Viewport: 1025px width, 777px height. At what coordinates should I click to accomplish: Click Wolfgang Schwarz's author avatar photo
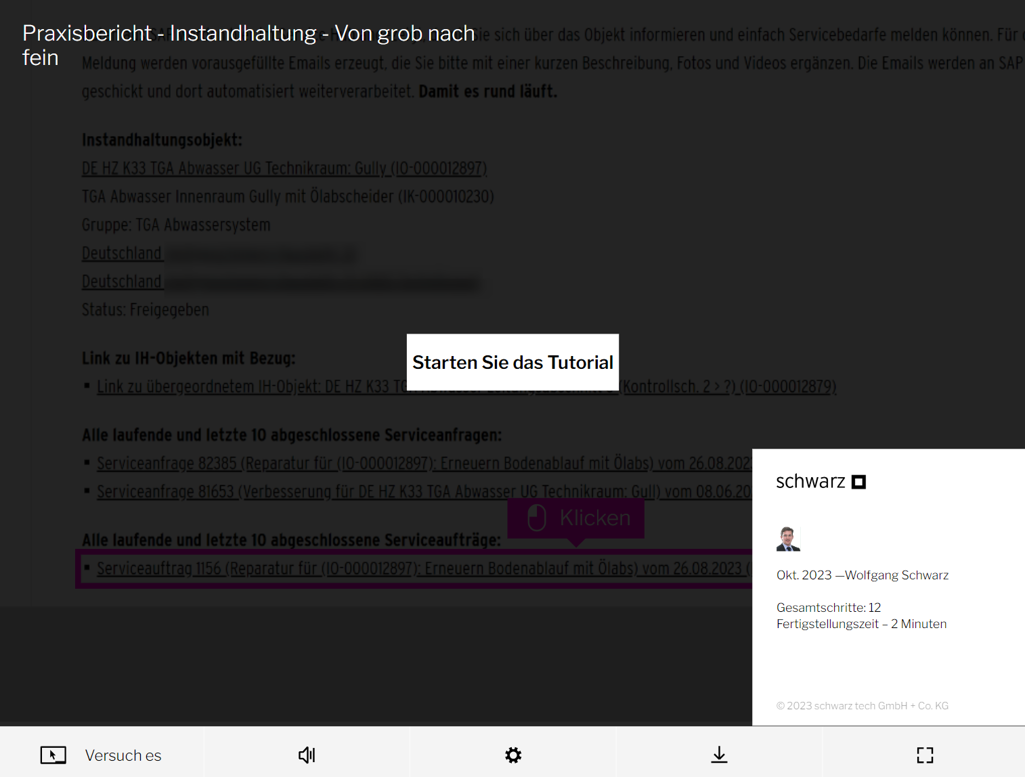click(788, 539)
